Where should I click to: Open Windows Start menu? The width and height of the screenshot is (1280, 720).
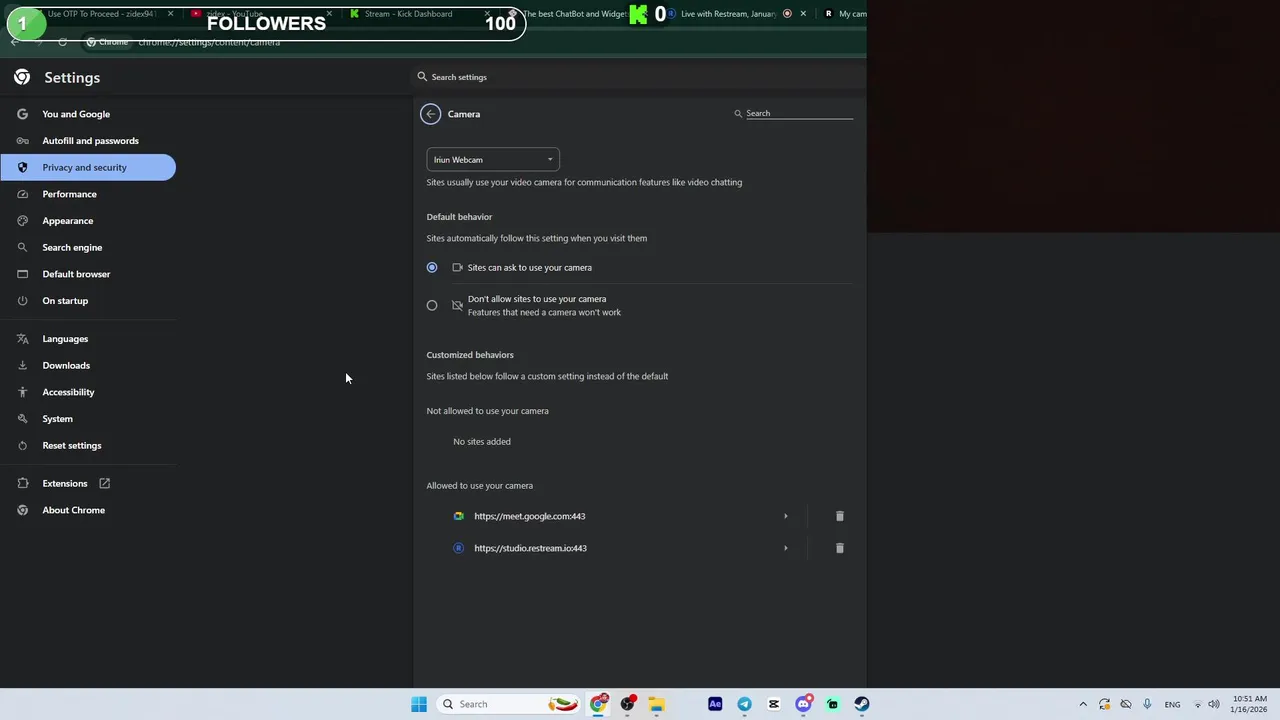click(x=419, y=704)
